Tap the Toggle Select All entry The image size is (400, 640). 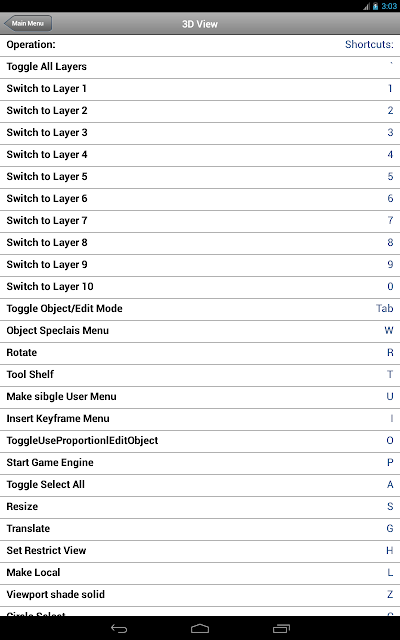tap(200, 485)
